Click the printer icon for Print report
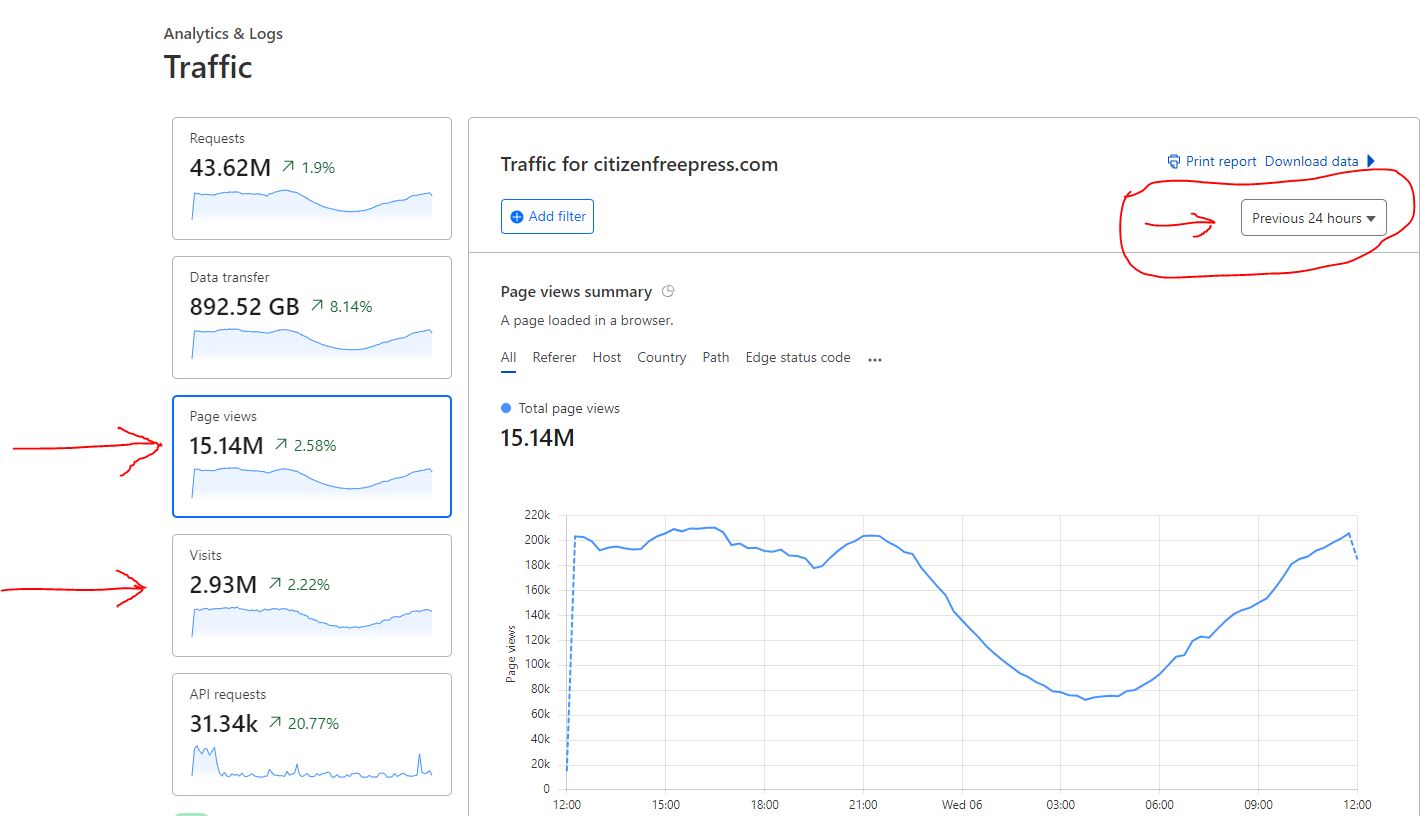Screen dimensions: 1427x816 [1173, 162]
